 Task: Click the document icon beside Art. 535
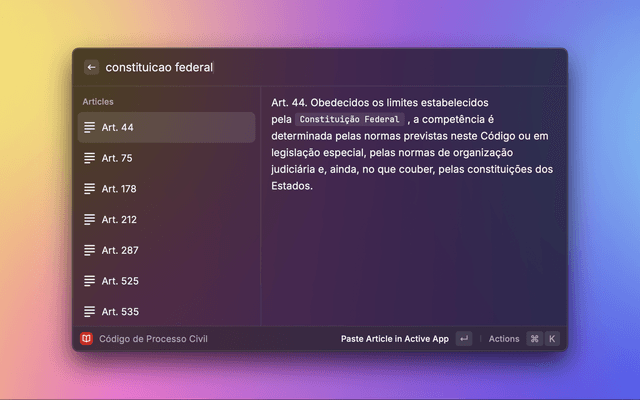point(90,311)
